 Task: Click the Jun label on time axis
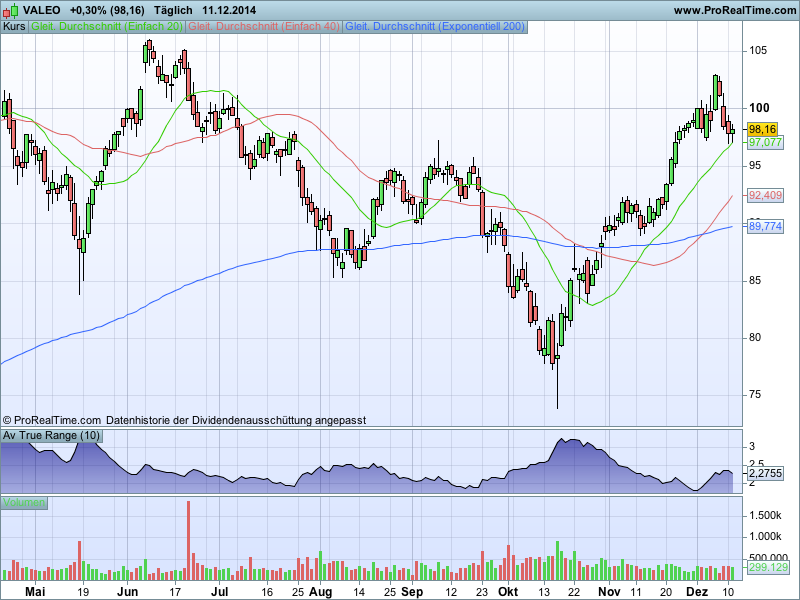(127, 592)
